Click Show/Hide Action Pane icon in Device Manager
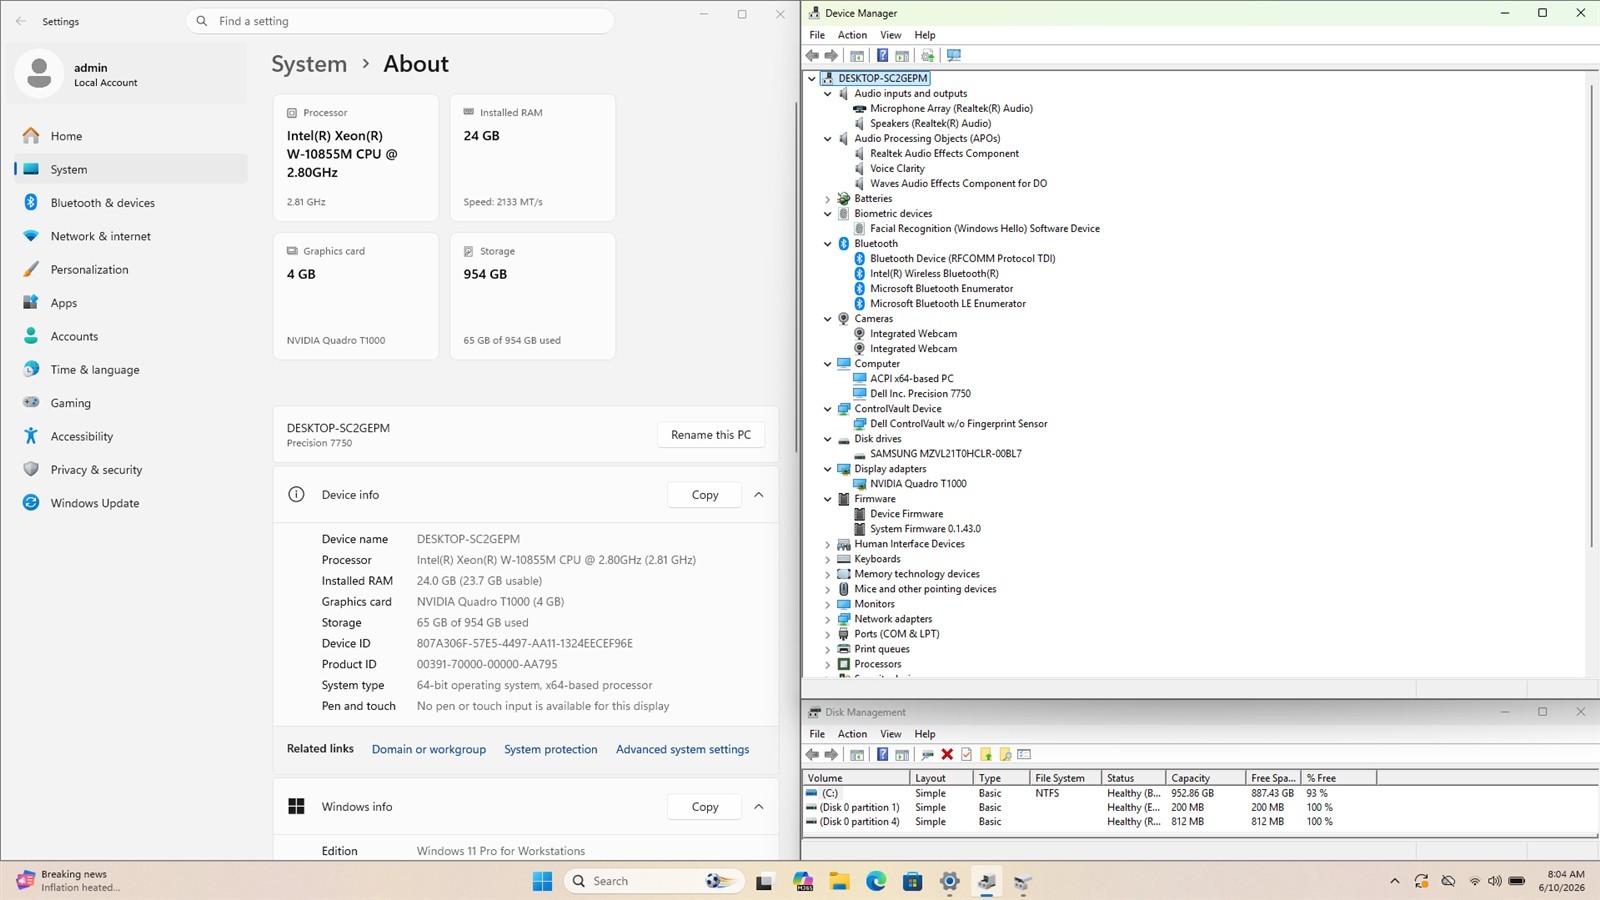Screen dimensions: 1600x900 pyautogui.click(x=902, y=55)
